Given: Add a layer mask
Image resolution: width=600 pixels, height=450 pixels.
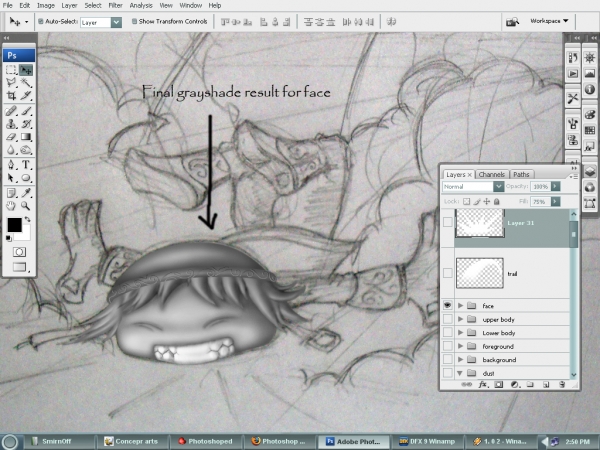Looking at the screenshot, I should [498, 385].
